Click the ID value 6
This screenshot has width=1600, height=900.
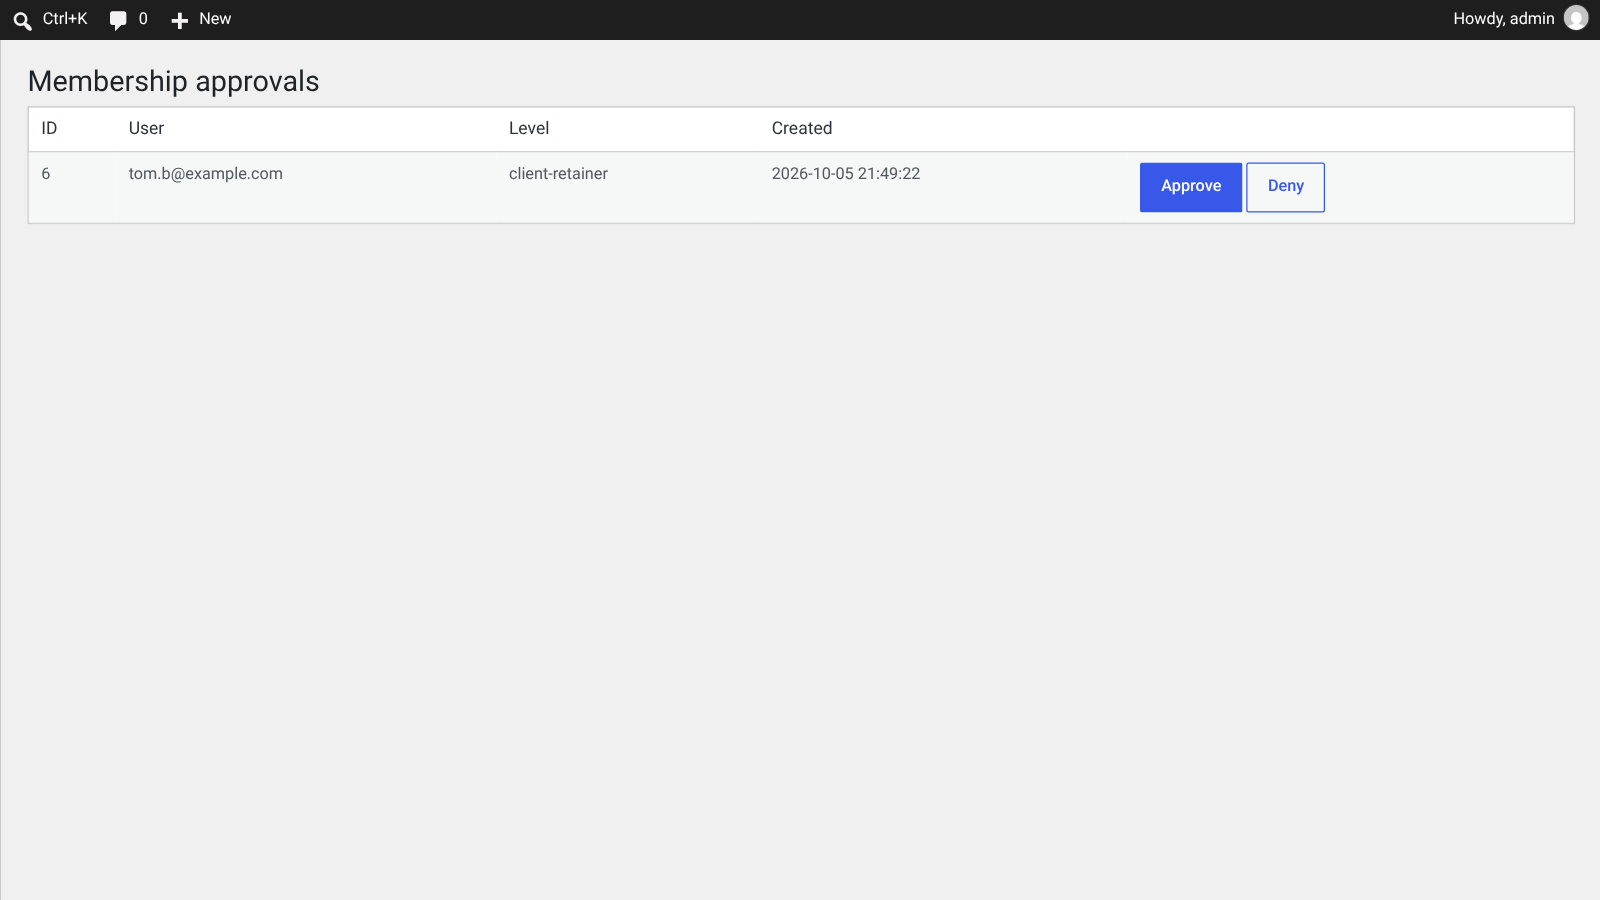pyautogui.click(x=46, y=174)
